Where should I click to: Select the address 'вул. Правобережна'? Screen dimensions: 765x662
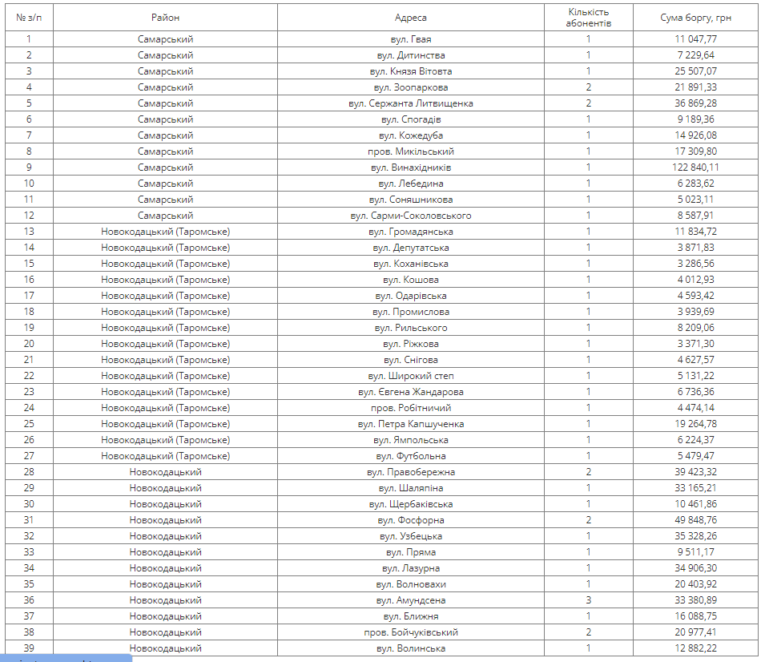click(x=411, y=471)
